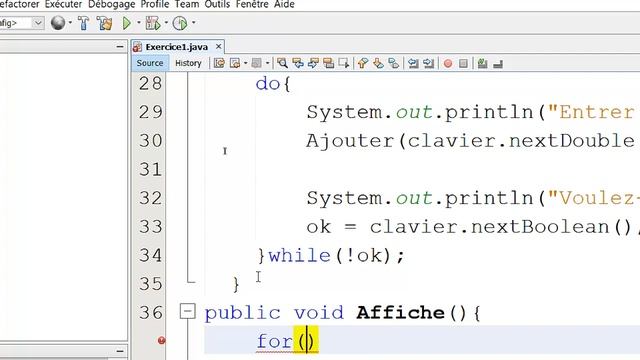
Task: Jump to Last Edit location icon
Action: 219,63
